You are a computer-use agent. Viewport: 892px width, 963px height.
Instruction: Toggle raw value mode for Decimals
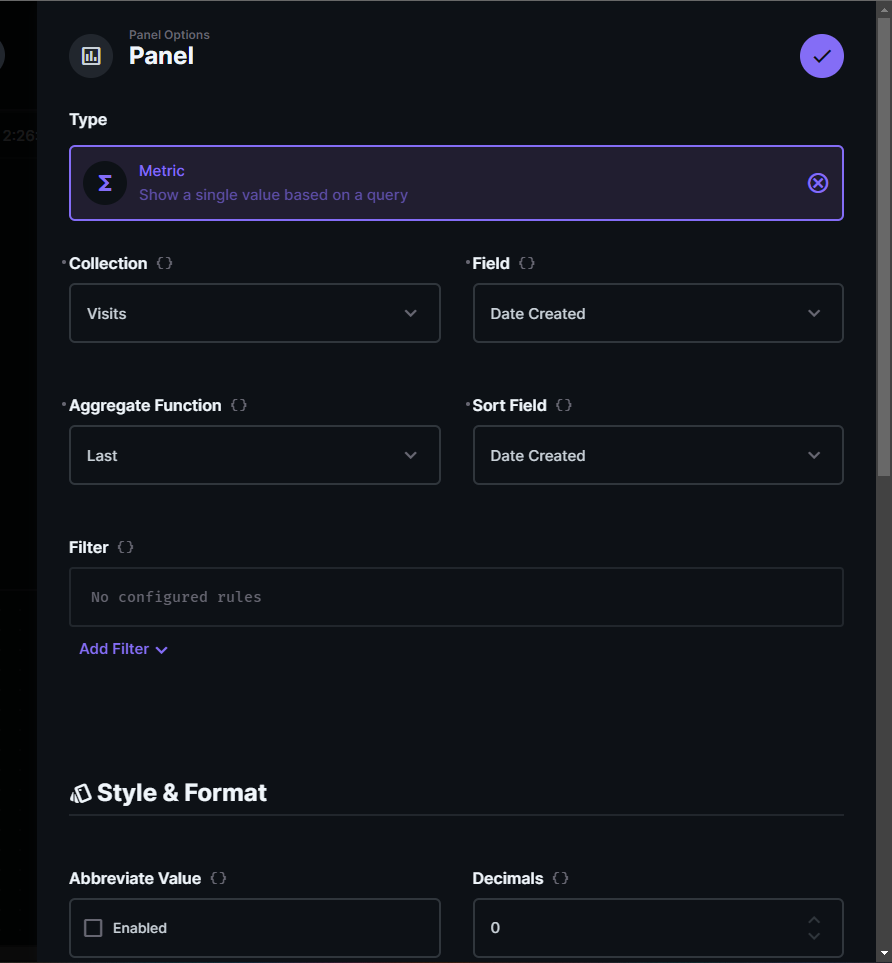[x=560, y=878]
